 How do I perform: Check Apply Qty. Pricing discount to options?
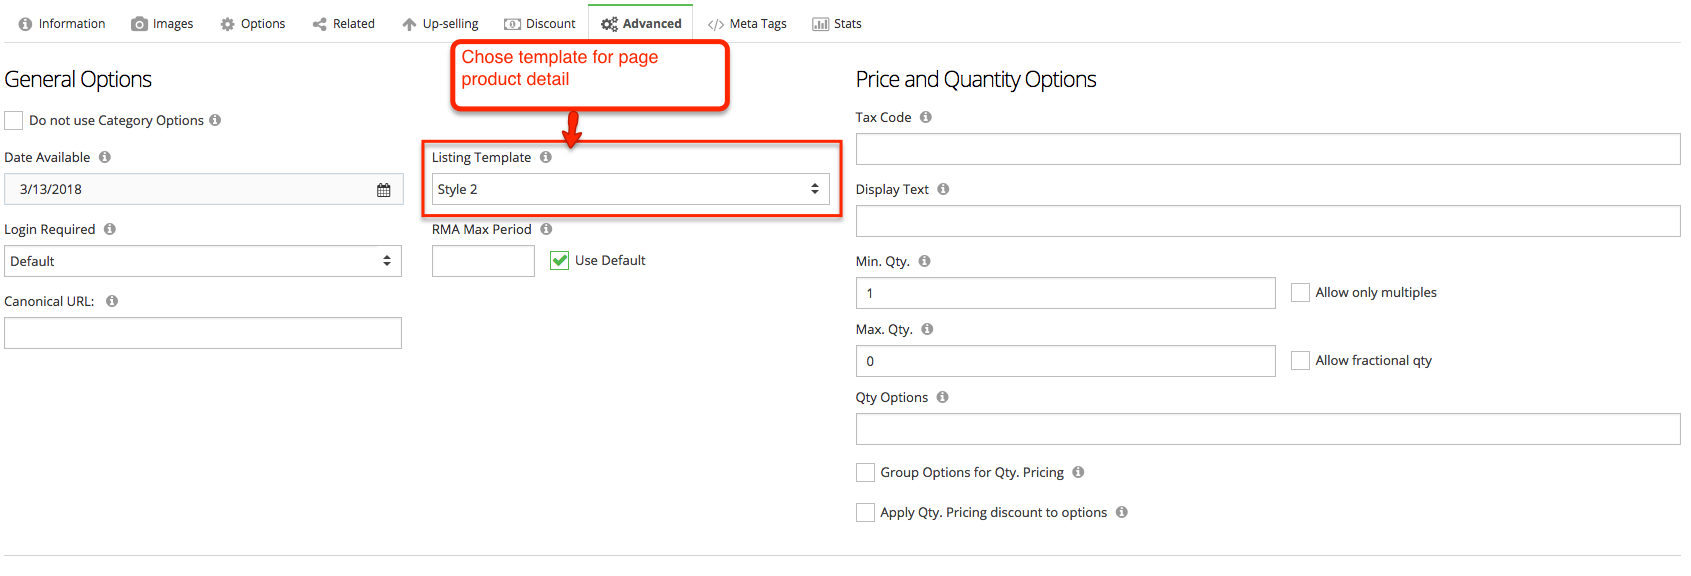[865, 513]
